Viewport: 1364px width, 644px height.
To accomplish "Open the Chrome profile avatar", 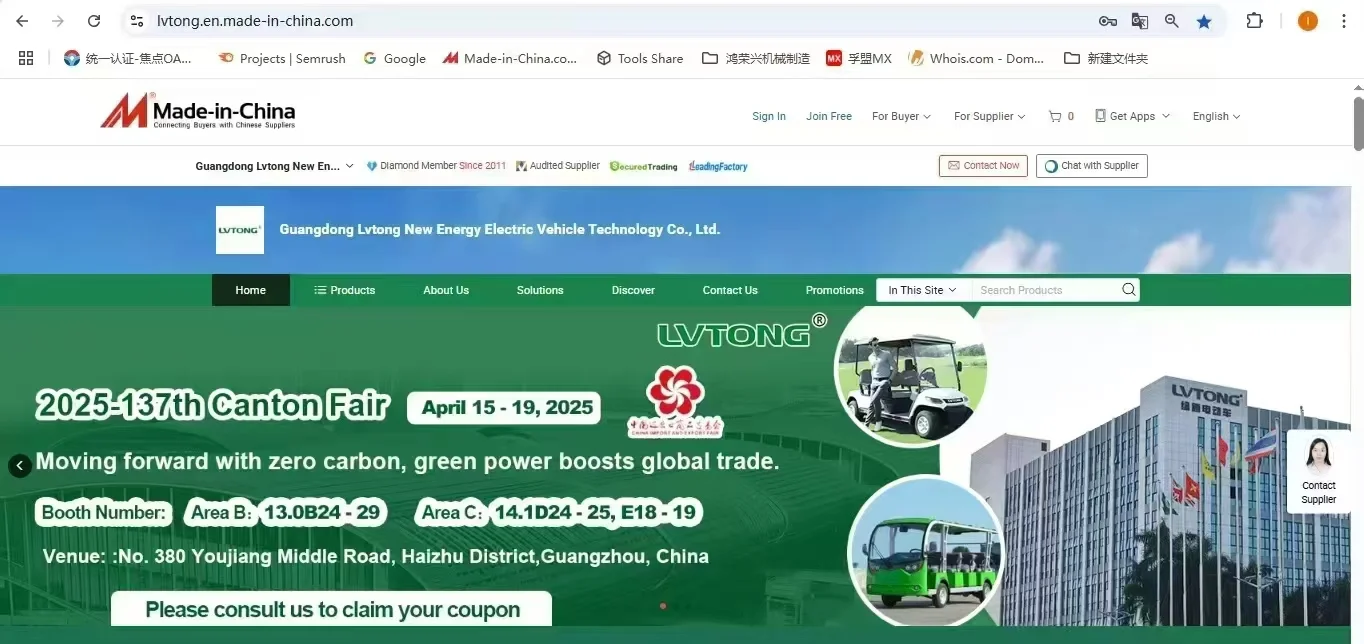I will pyautogui.click(x=1307, y=21).
